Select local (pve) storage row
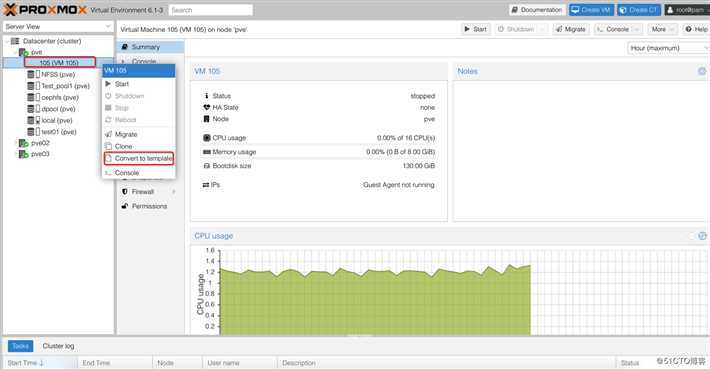 (58, 120)
